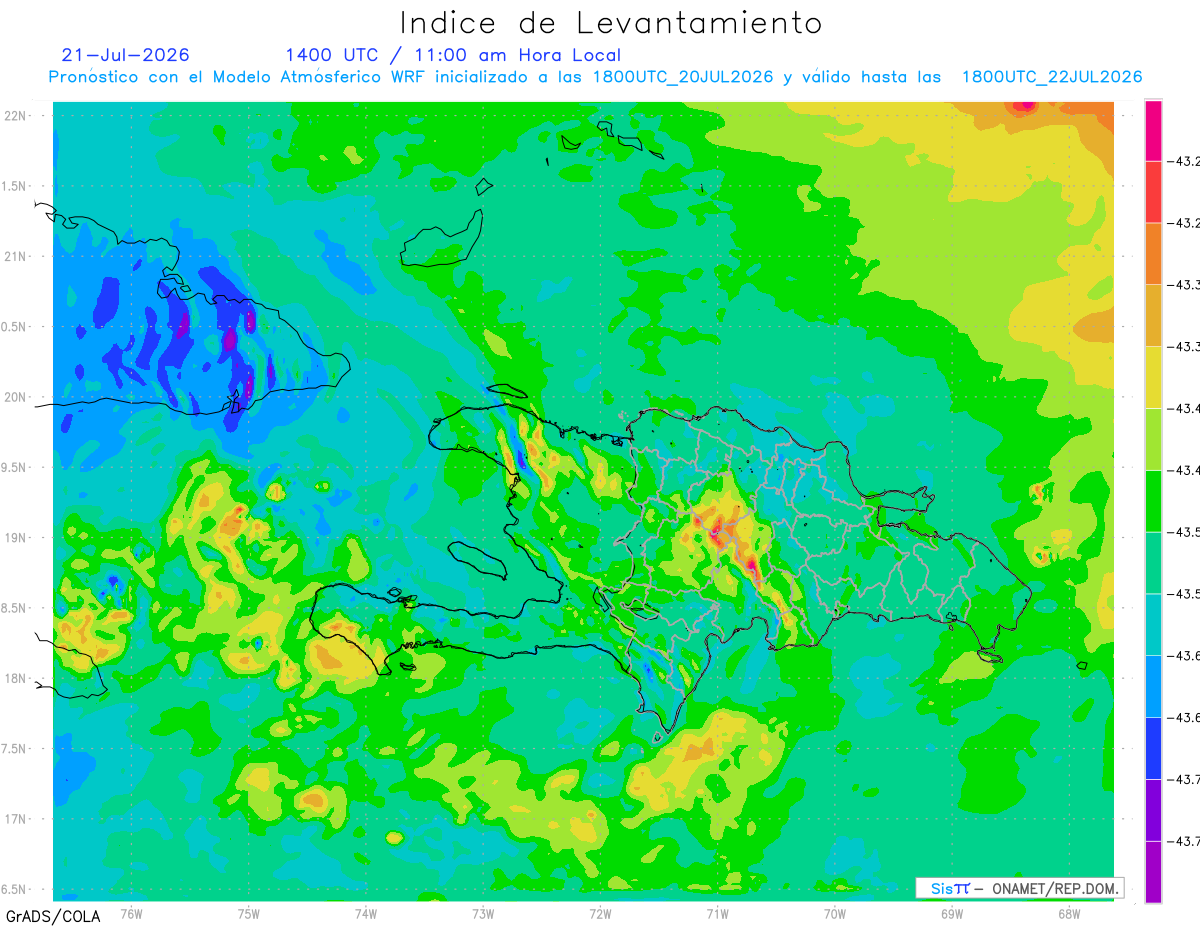1200x927 pixels.
Task: Pick the amber-gold swatch in the color scale
Action: pyautogui.click(x=1153, y=315)
